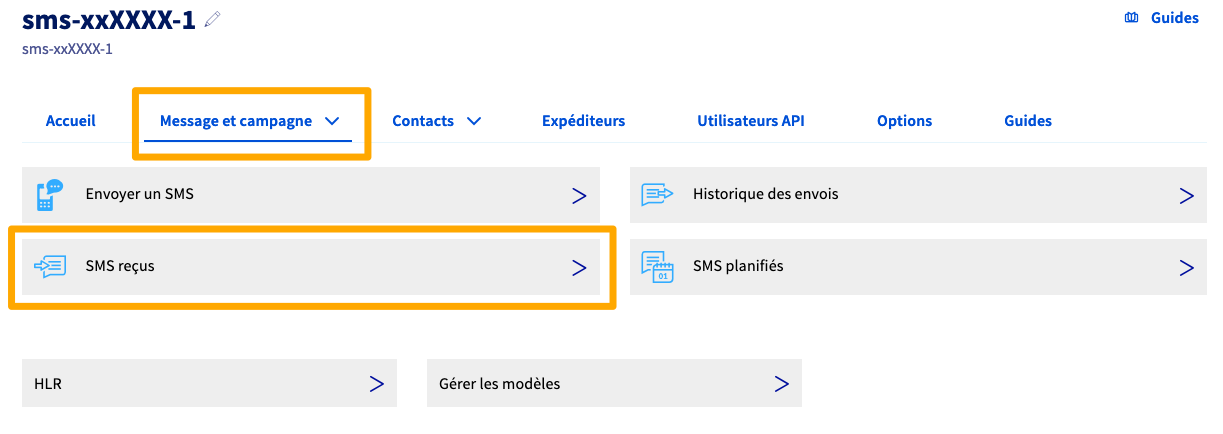
Task: Switch to the Accueil tab
Action: click(x=71, y=121)
